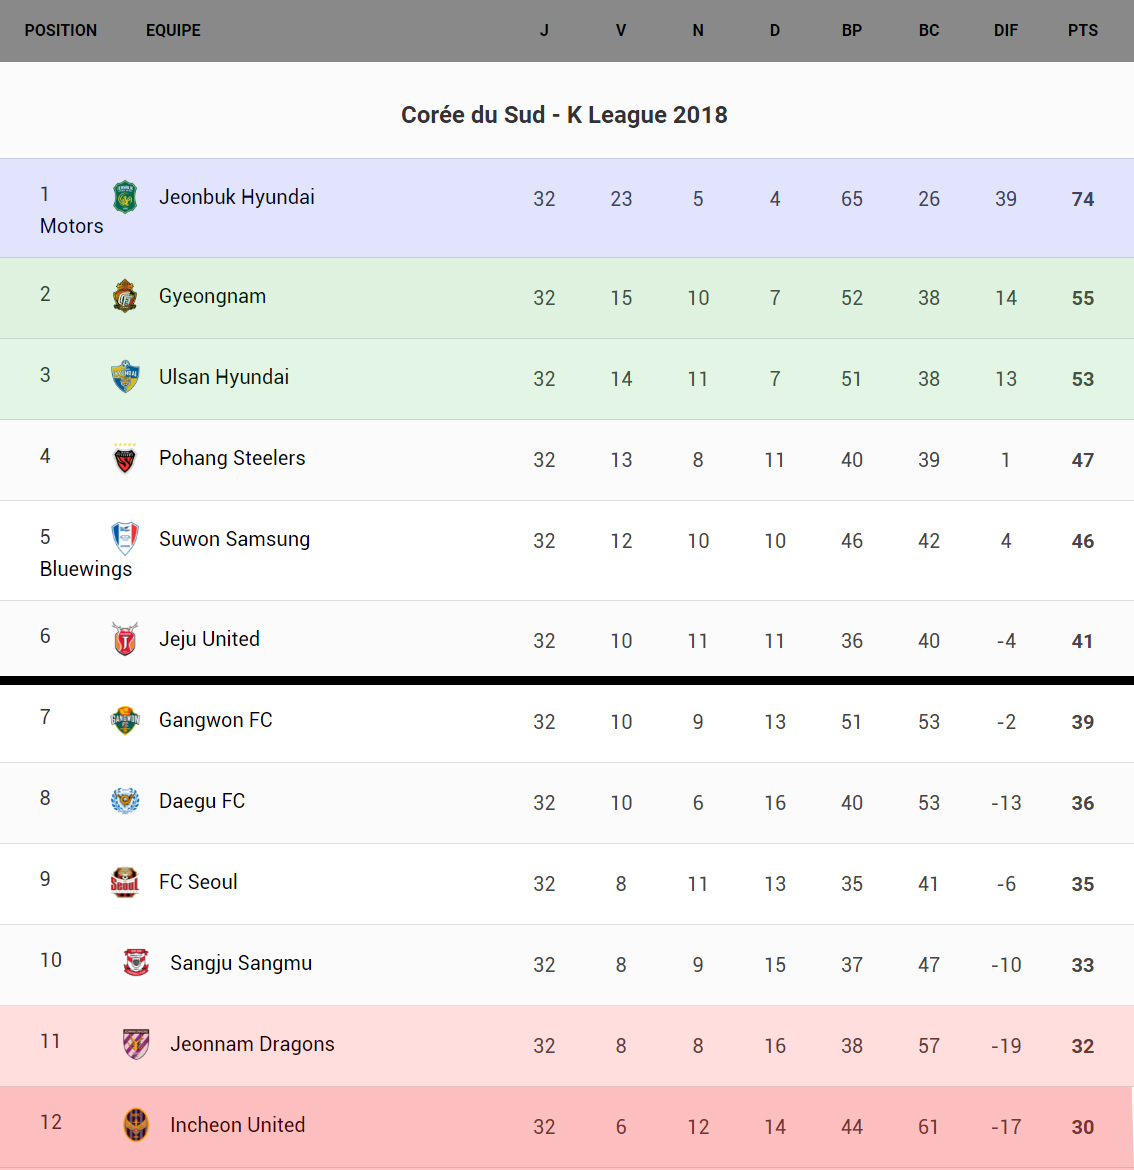Click the Pohang Steelers team badge
Viewport: 1134px width, 1170px height.
point(125,458)
